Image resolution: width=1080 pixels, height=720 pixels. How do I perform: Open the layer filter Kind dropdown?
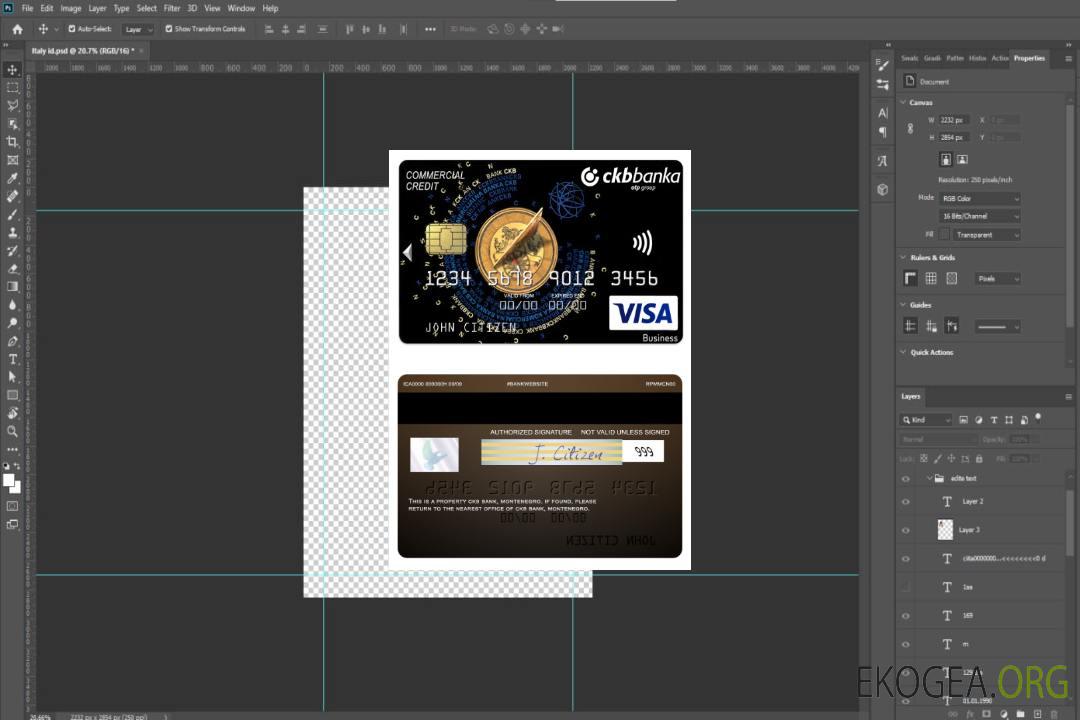click(x=926, y=420)
